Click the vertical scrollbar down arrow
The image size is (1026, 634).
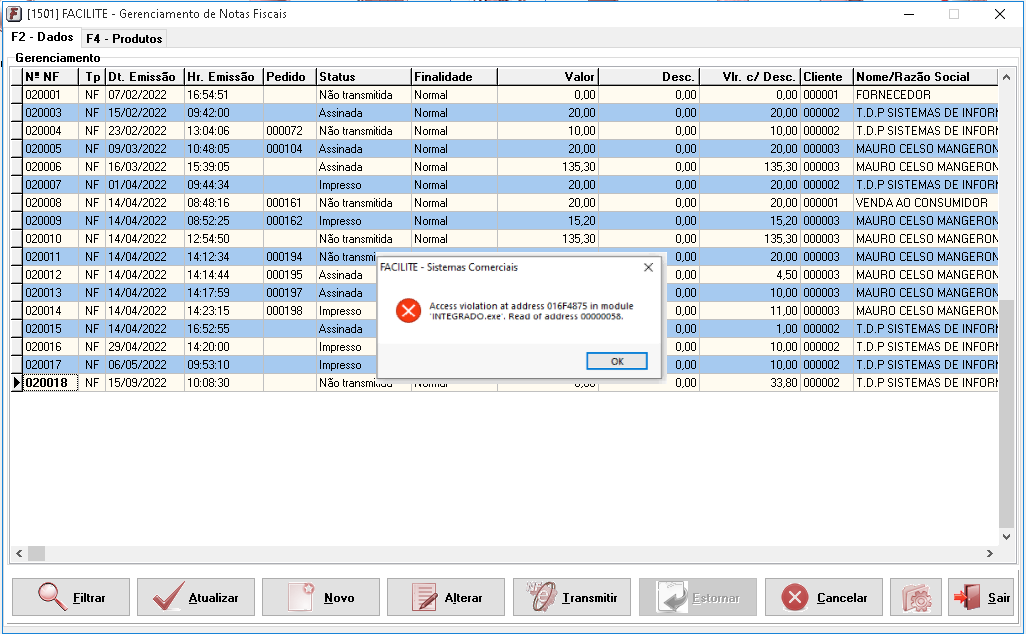(1006, 536)
